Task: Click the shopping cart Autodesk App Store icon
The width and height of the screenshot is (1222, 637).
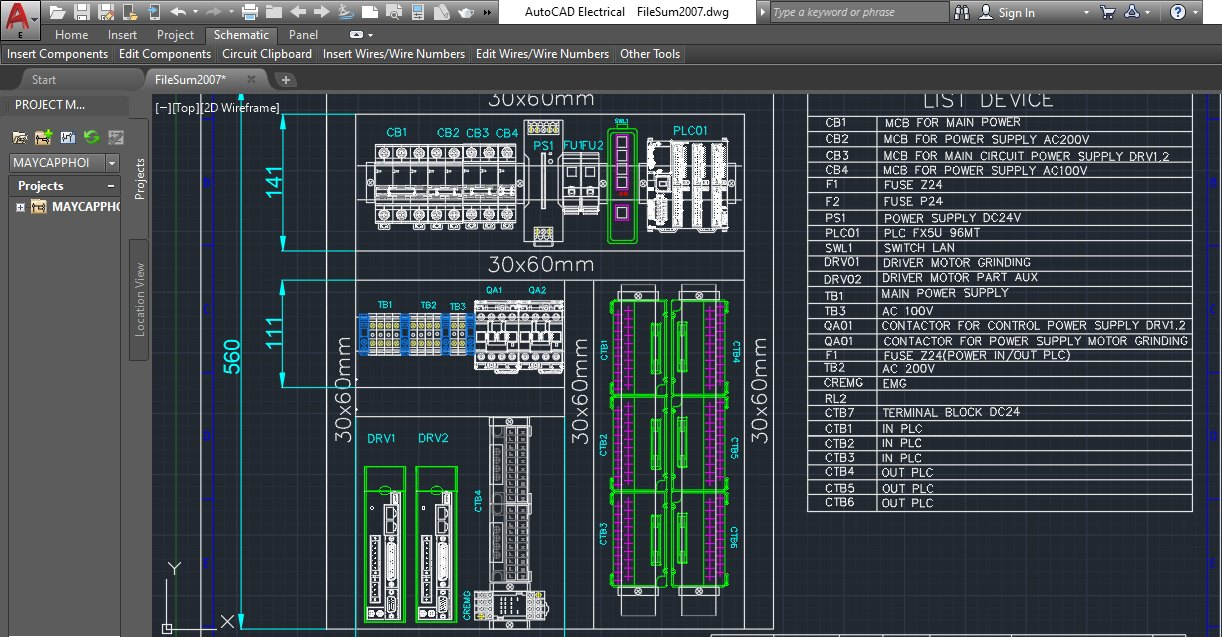Action: click(1107, 12)
